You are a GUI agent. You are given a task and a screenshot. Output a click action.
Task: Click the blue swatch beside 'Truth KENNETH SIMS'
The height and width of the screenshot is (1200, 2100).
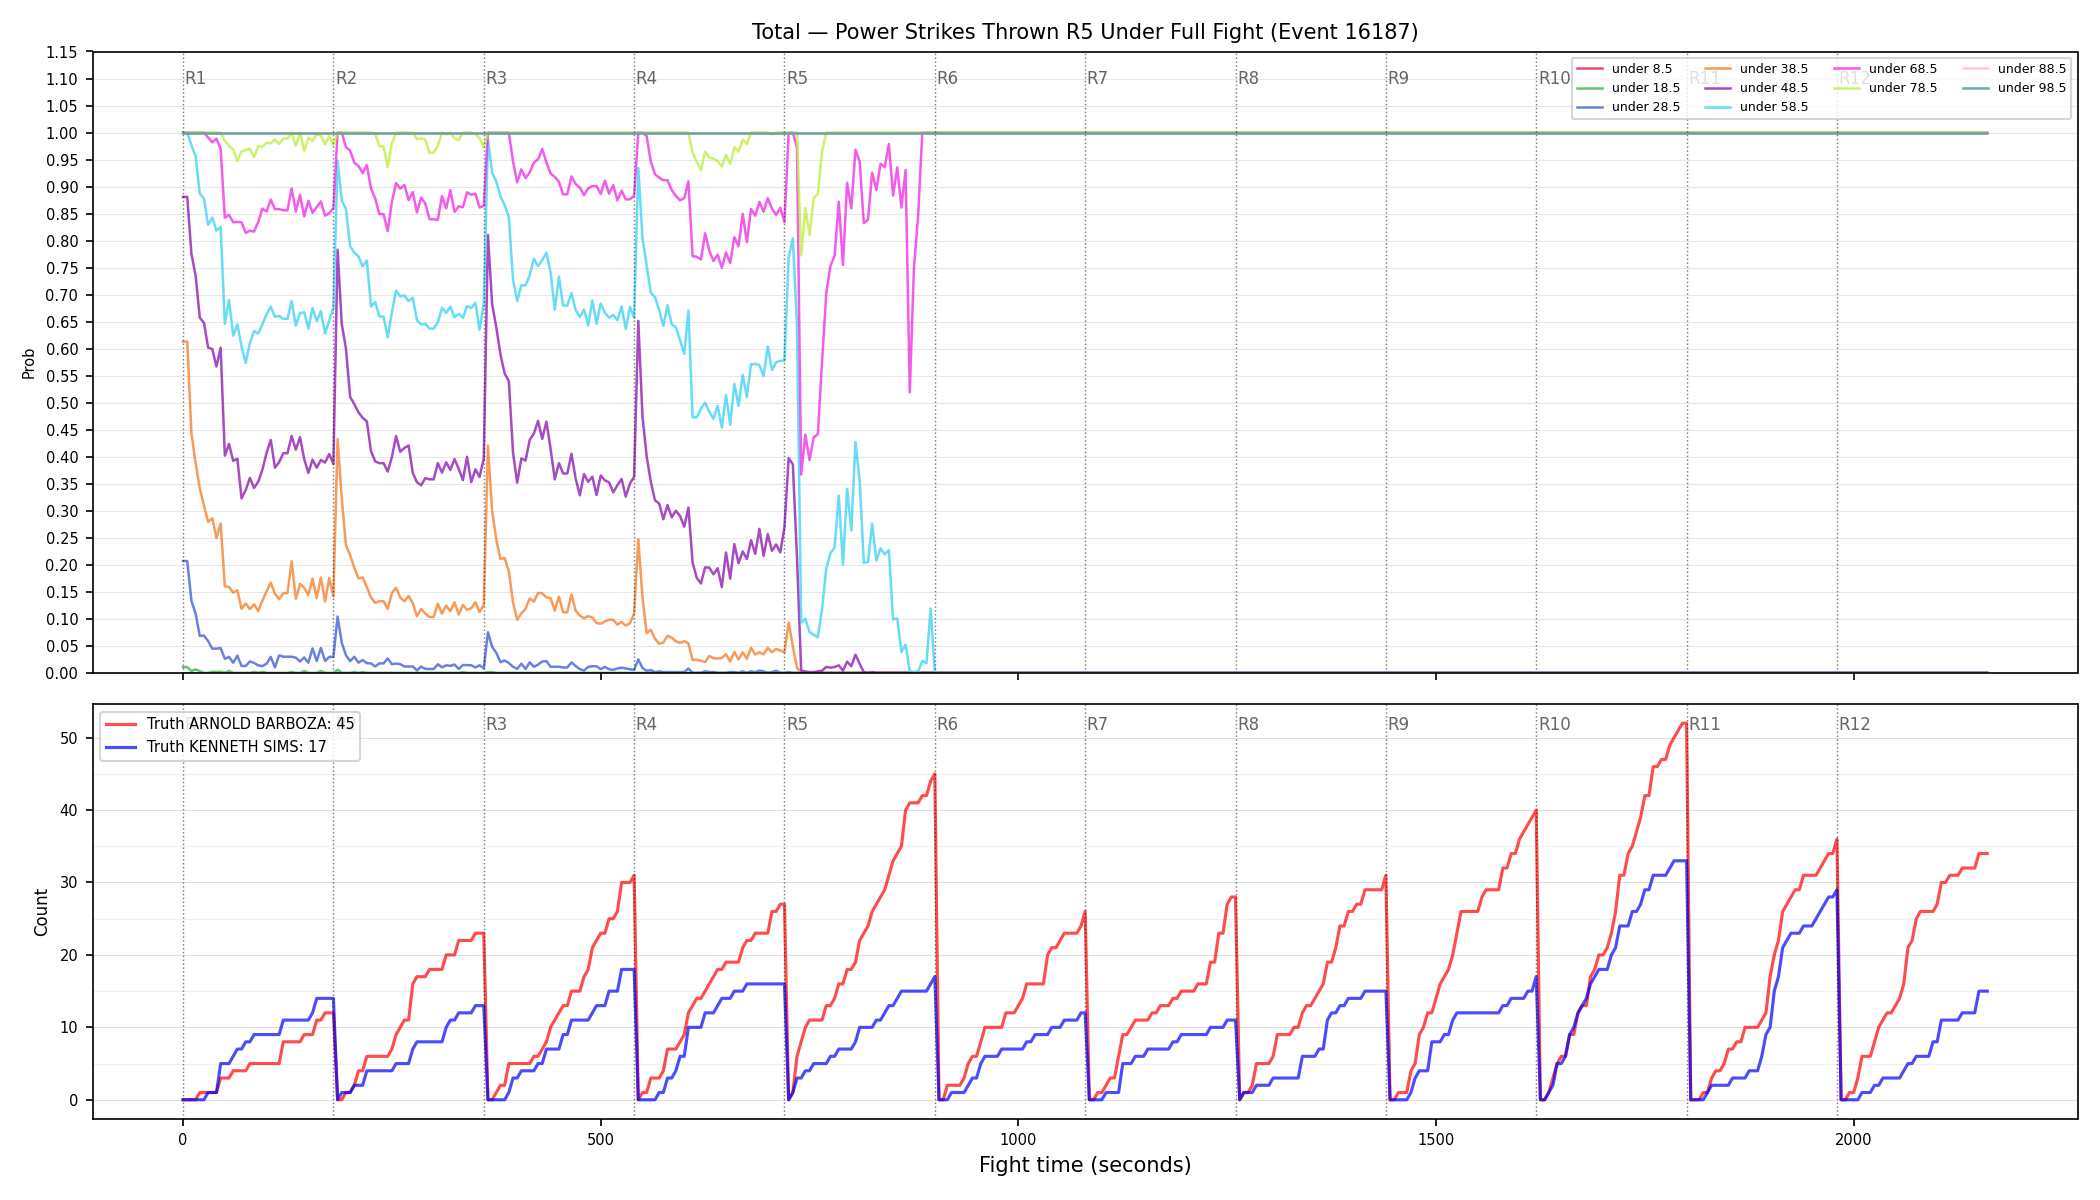(x=122, y=747)
